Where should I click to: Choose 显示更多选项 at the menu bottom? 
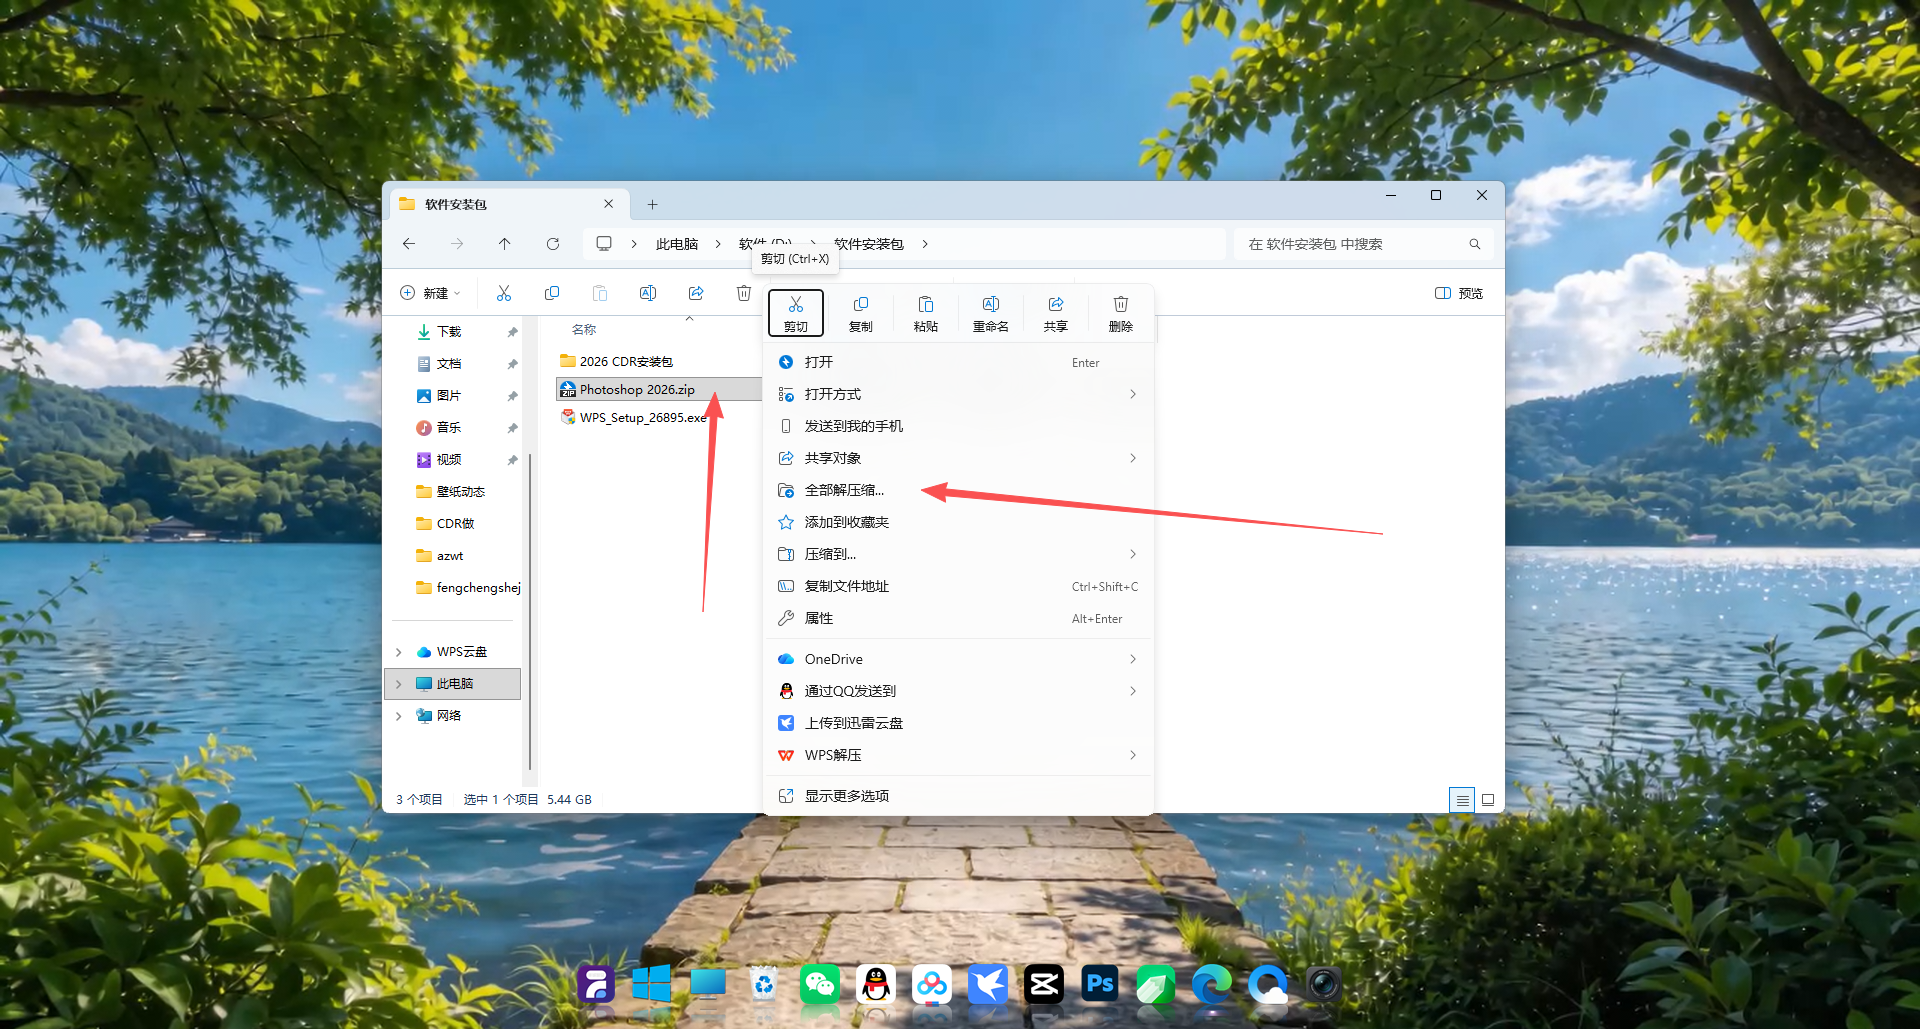click(959, 796)
